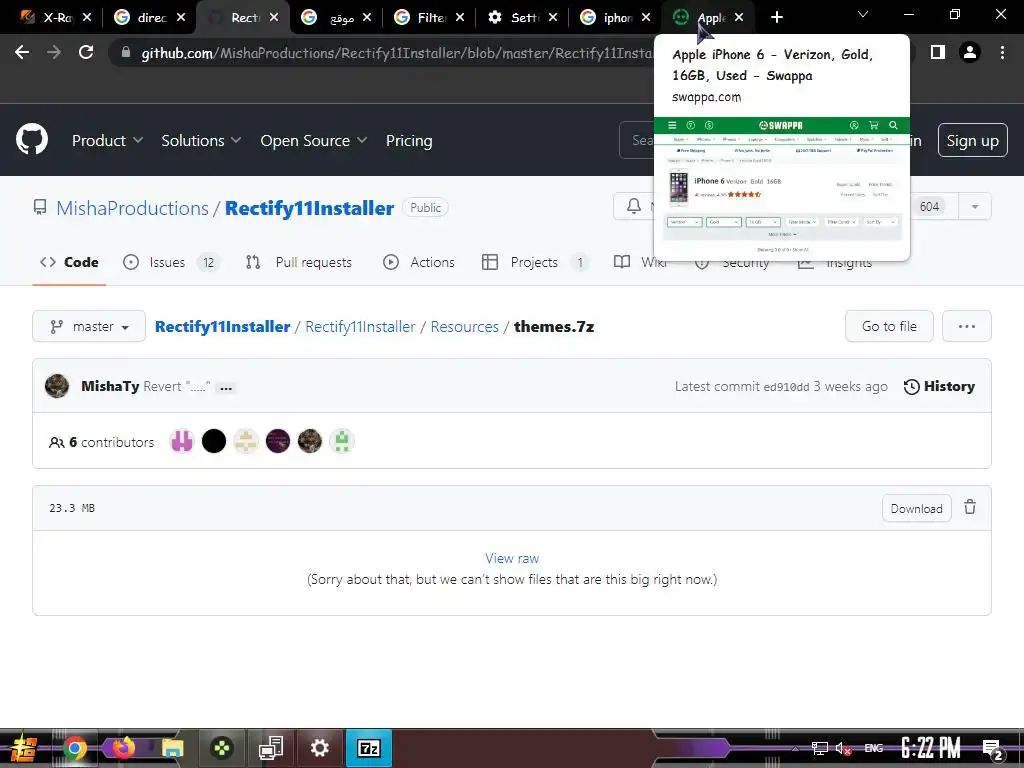Switch to the Projects tab

pyautogui.click(x=534, y=262)
